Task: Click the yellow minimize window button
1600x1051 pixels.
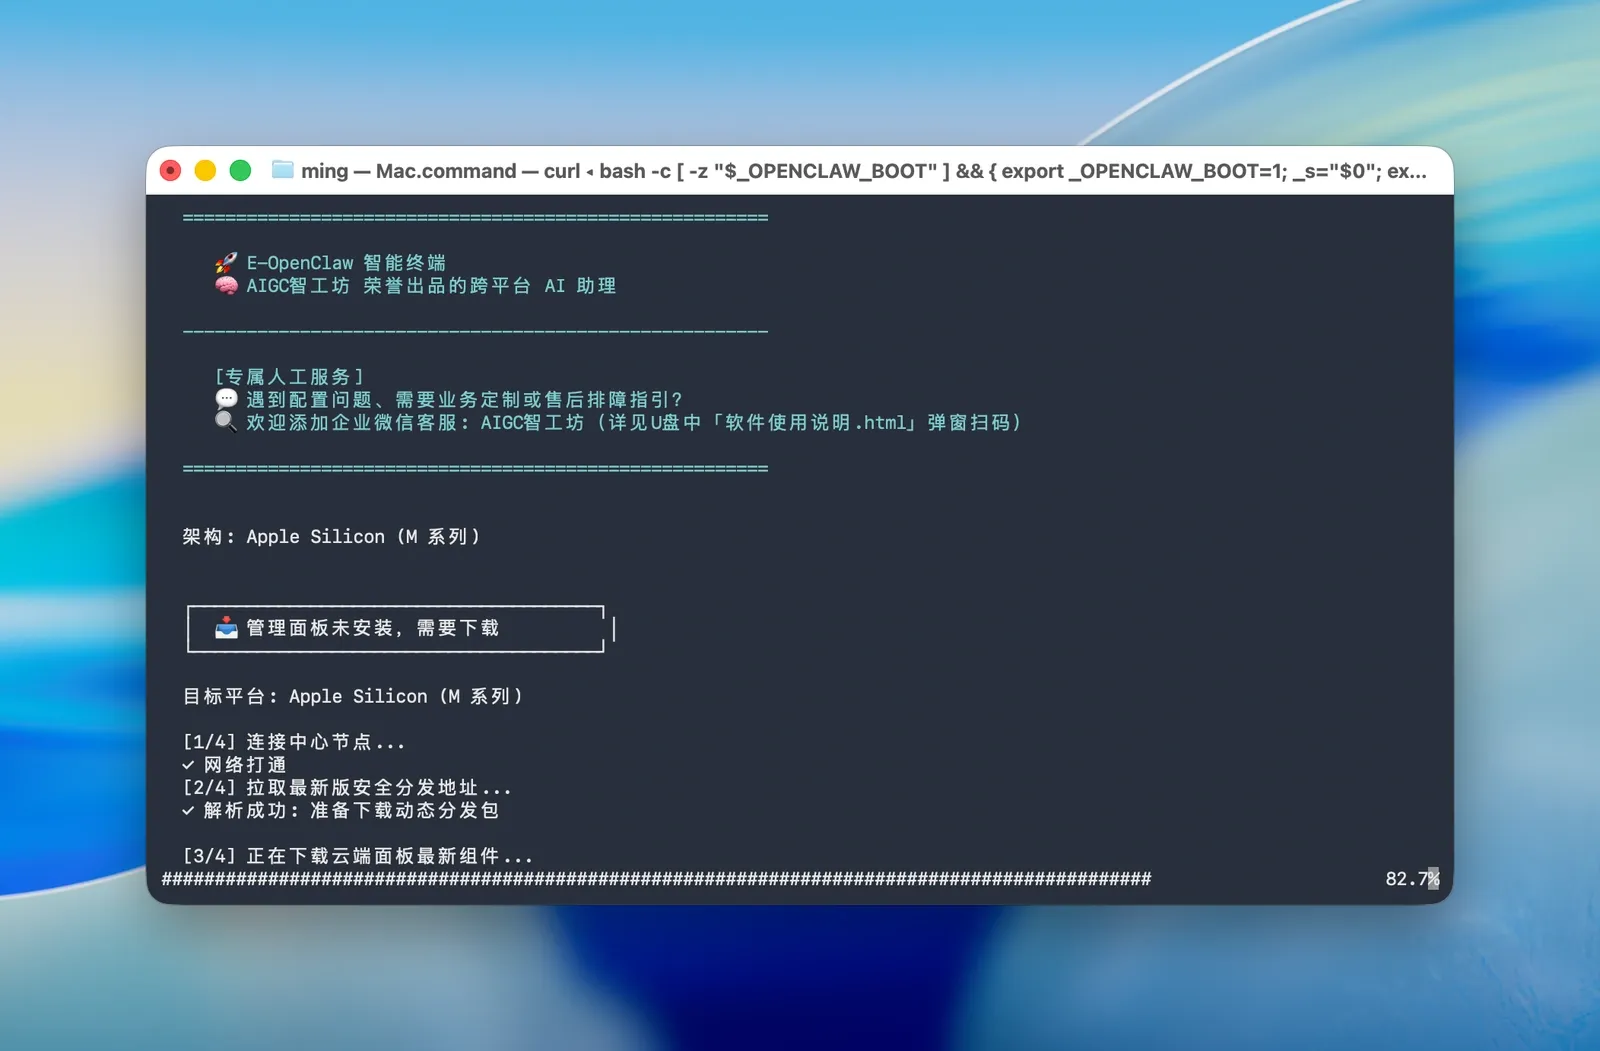Action: pos(205,171)
